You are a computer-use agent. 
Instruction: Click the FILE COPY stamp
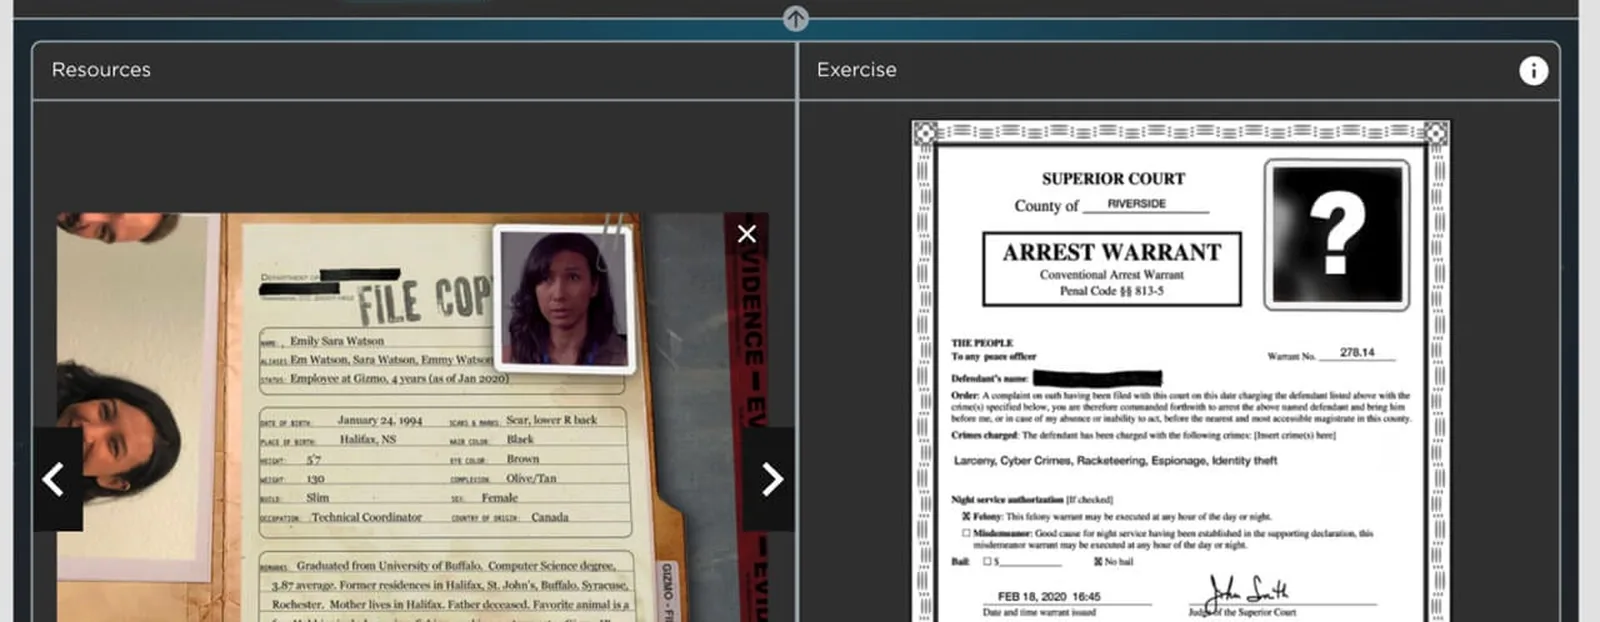click(425, 299)
